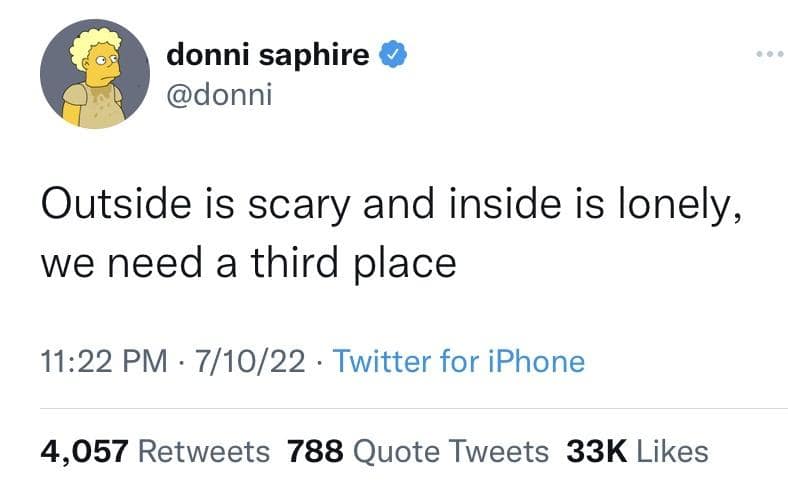View the Retweets list label
This screenshot has width=788, height=492.
pyautogui.click(x=203, y=451)
